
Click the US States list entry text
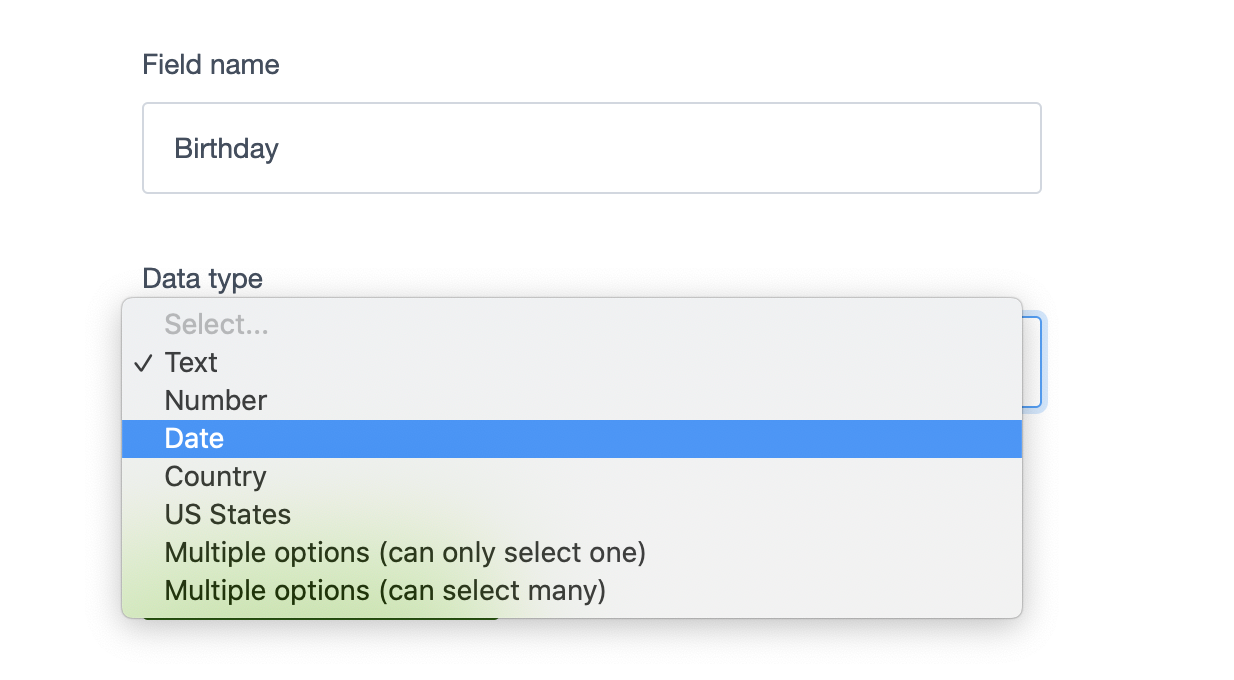(x=228, y=515)
